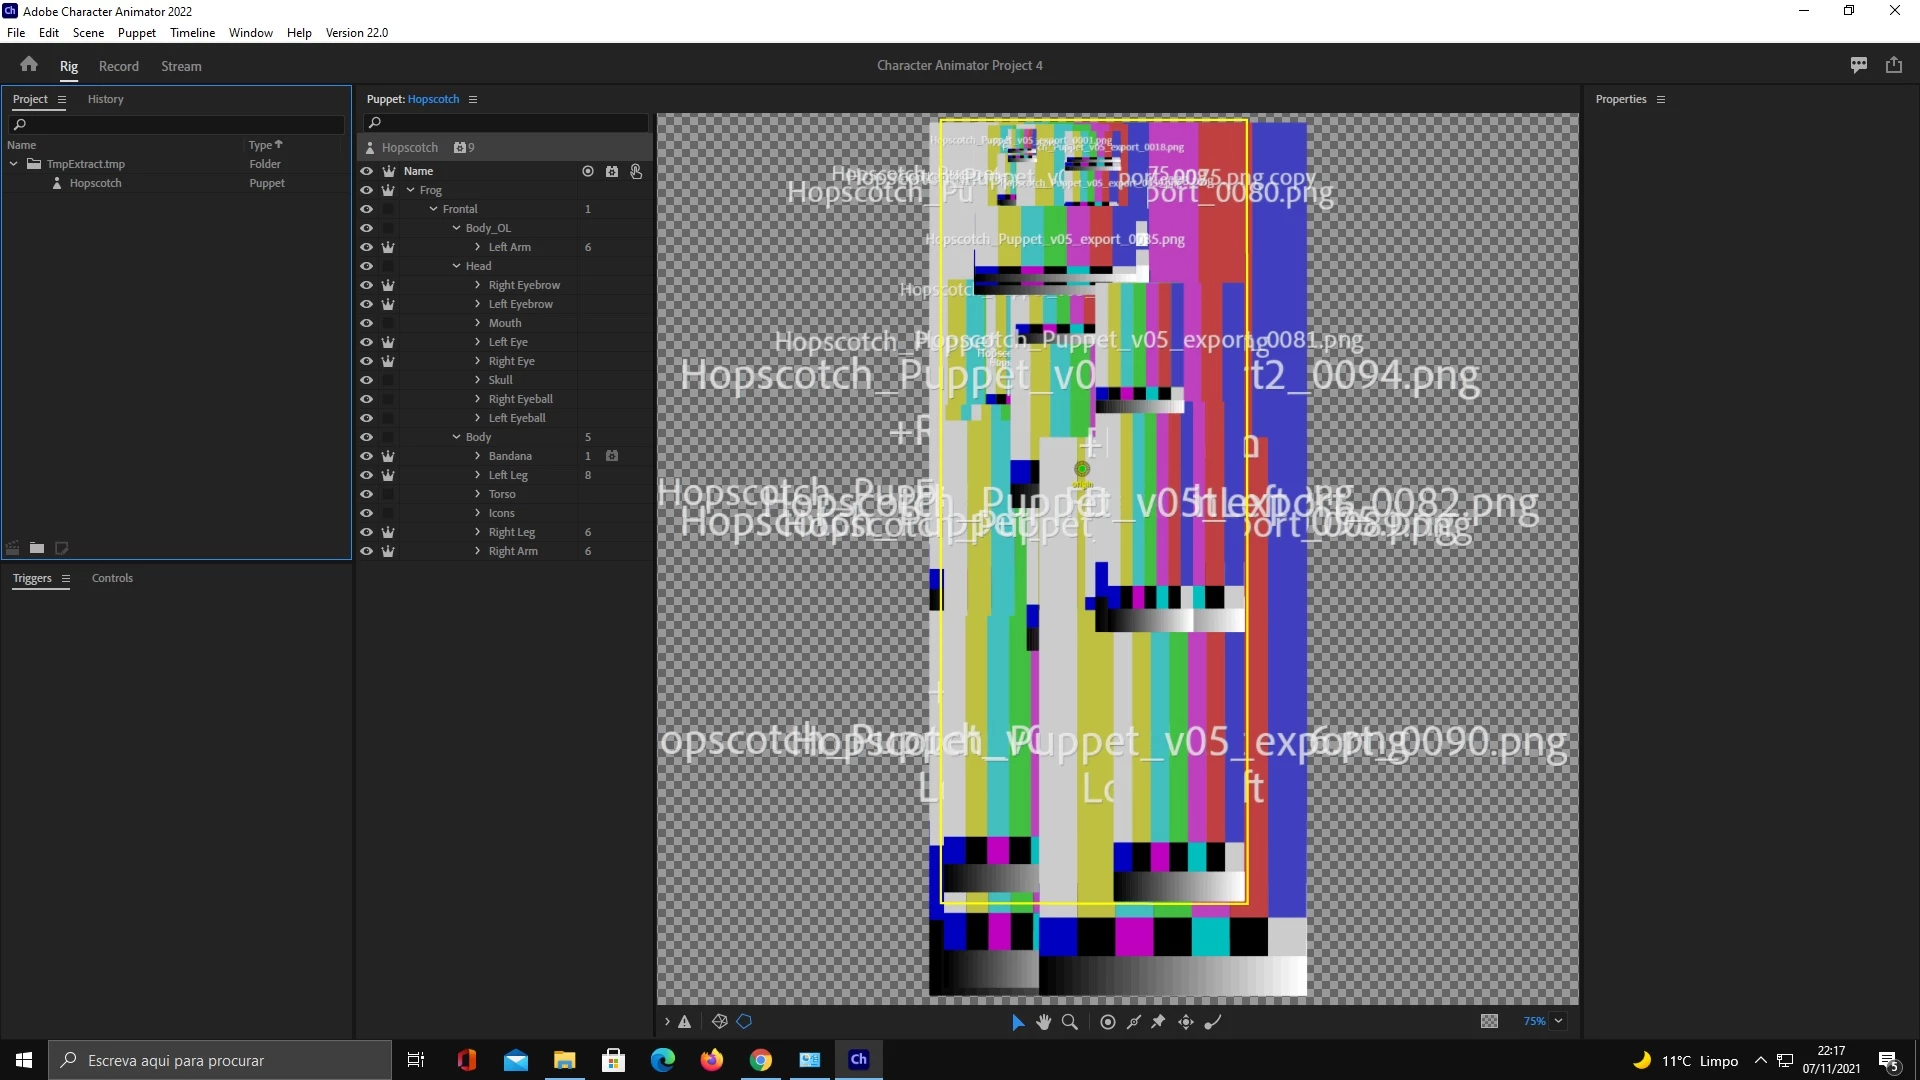Select the Hand tool in puppet toolbar
Viewport: 1920px width, 1080px height.
point(1043,1022)
